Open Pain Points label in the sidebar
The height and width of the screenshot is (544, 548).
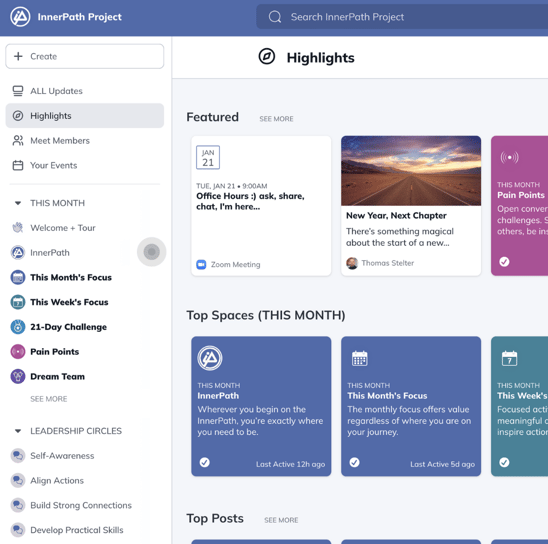(x=55, y=352)
